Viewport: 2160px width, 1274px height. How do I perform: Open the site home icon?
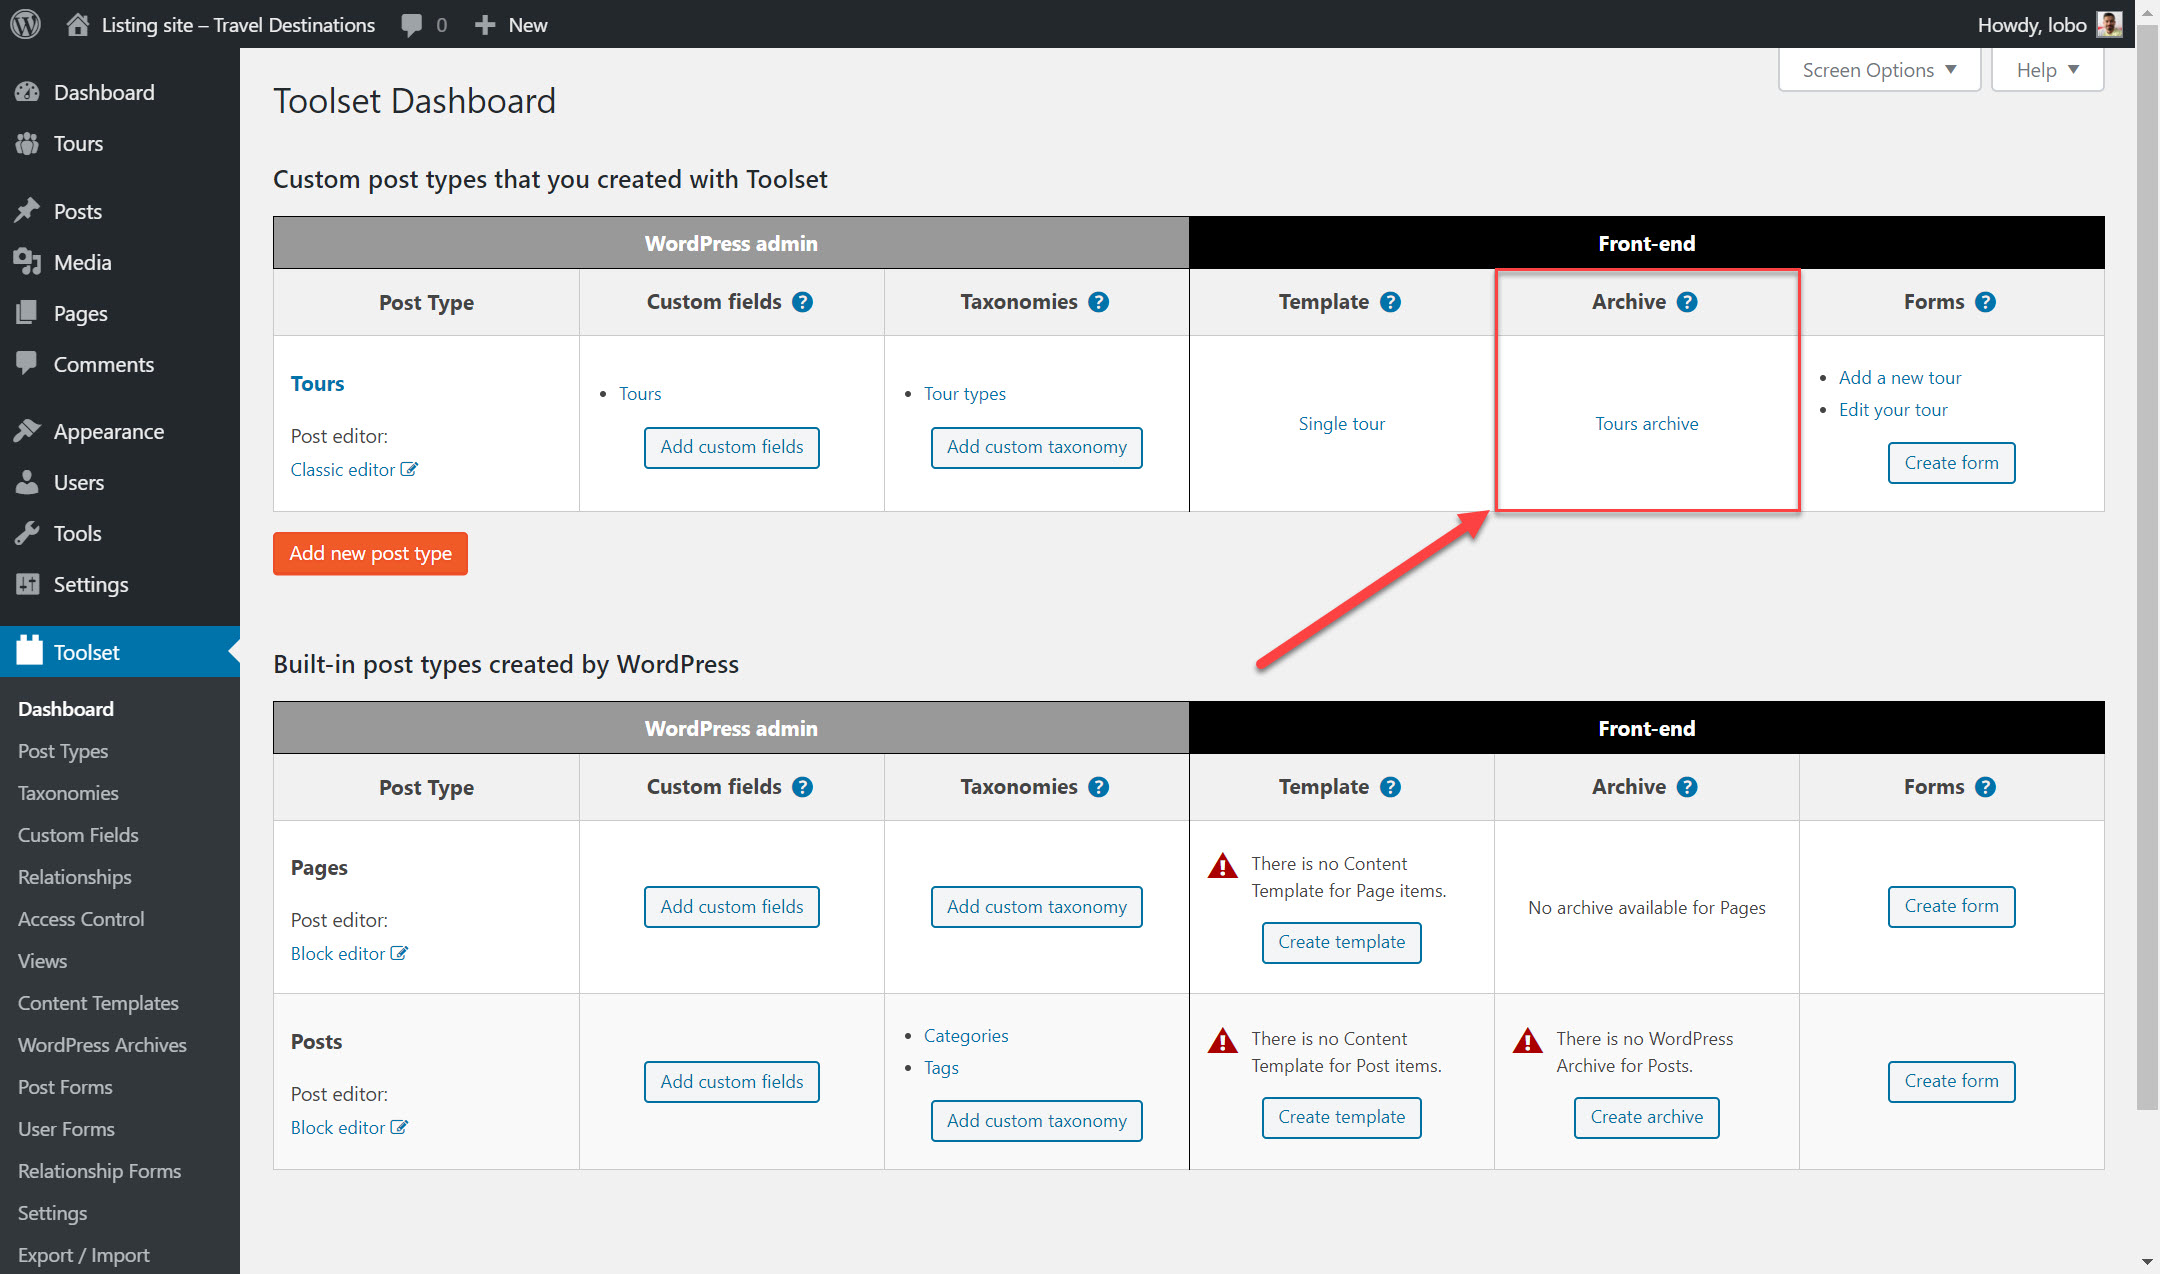pyautogui.click(x=78, y=24)
